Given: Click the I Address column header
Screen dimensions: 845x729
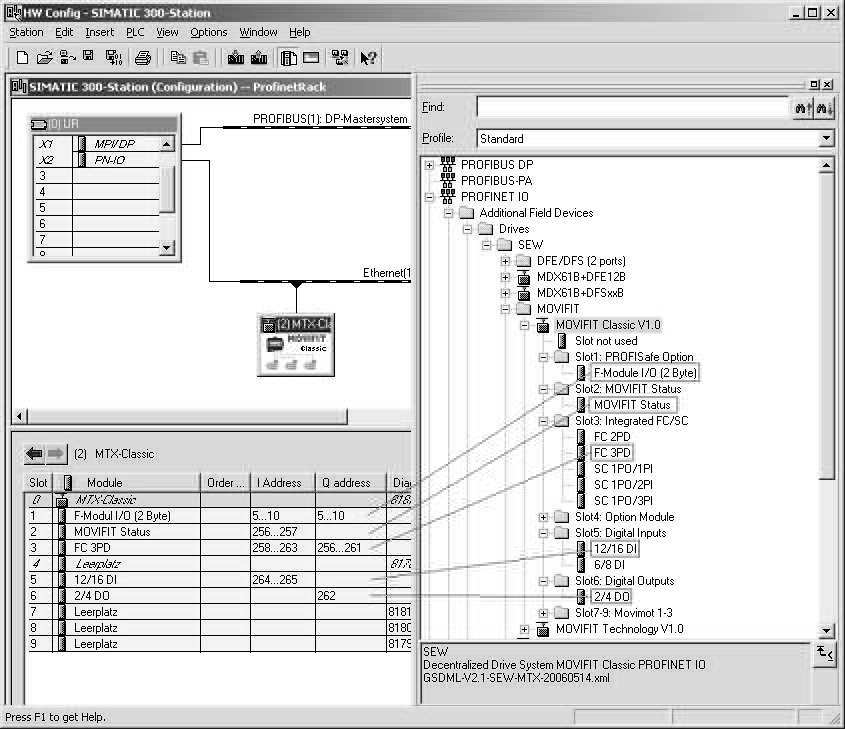Looking at the screenshot, I should pos(283,483).
